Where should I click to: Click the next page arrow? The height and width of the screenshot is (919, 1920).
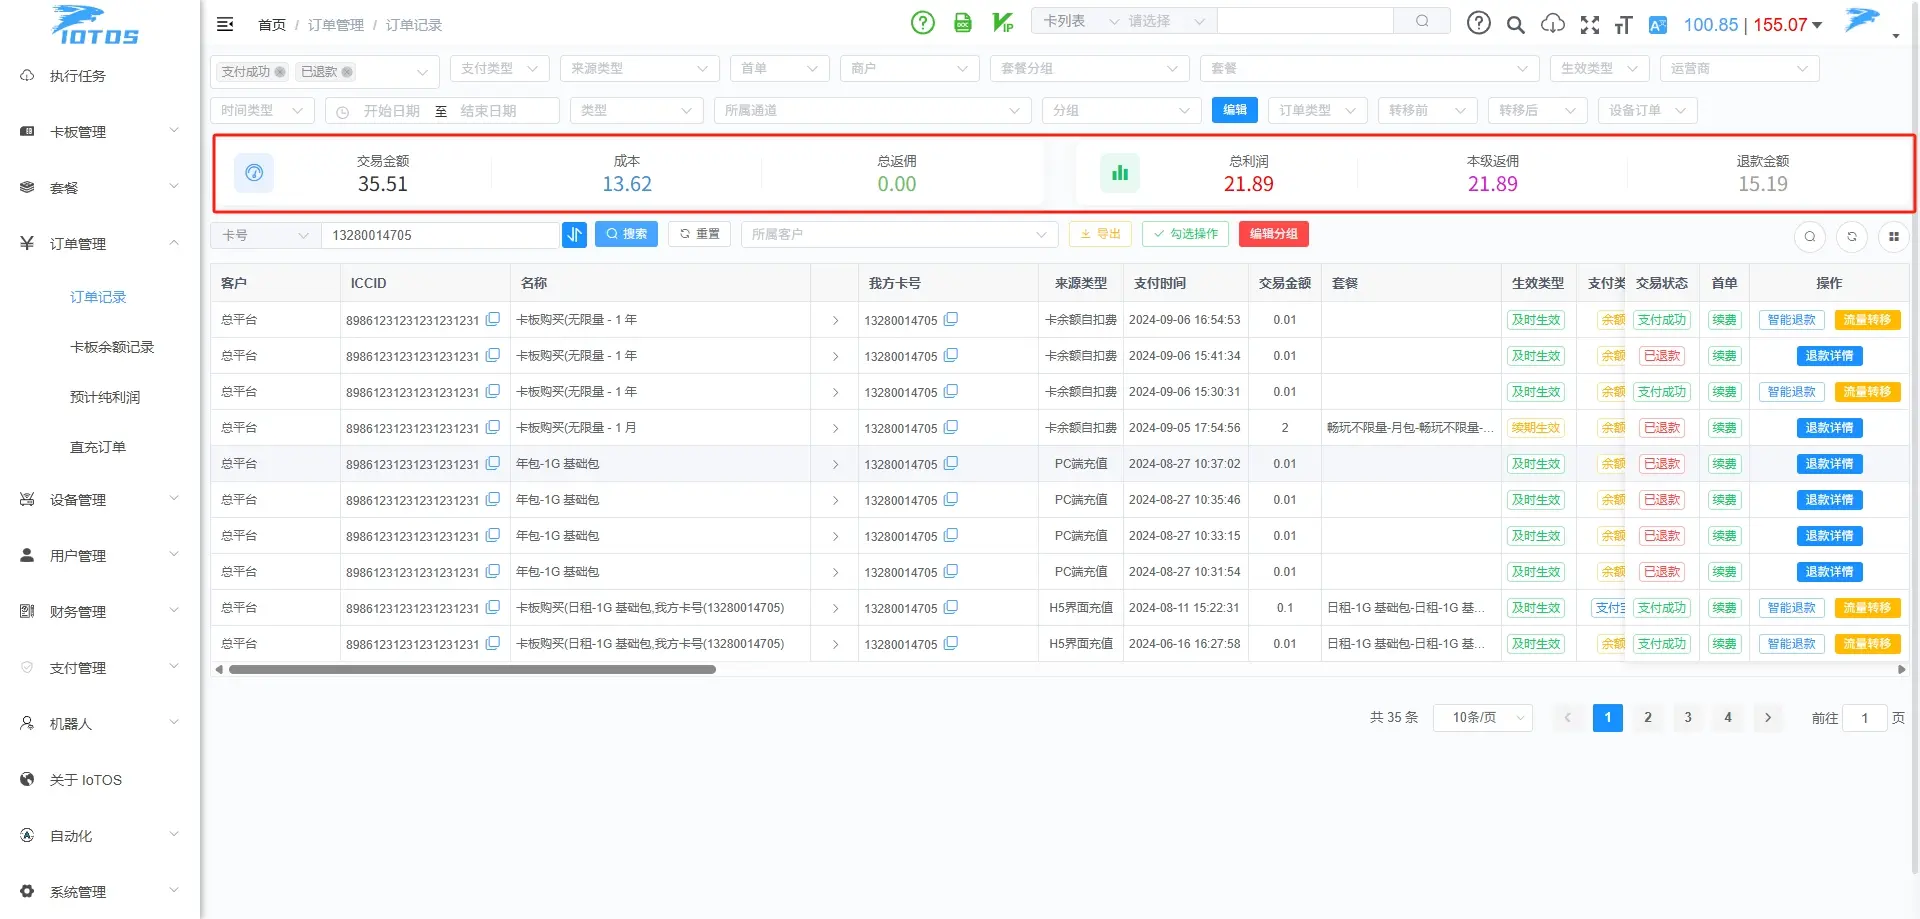[1768, 718]
